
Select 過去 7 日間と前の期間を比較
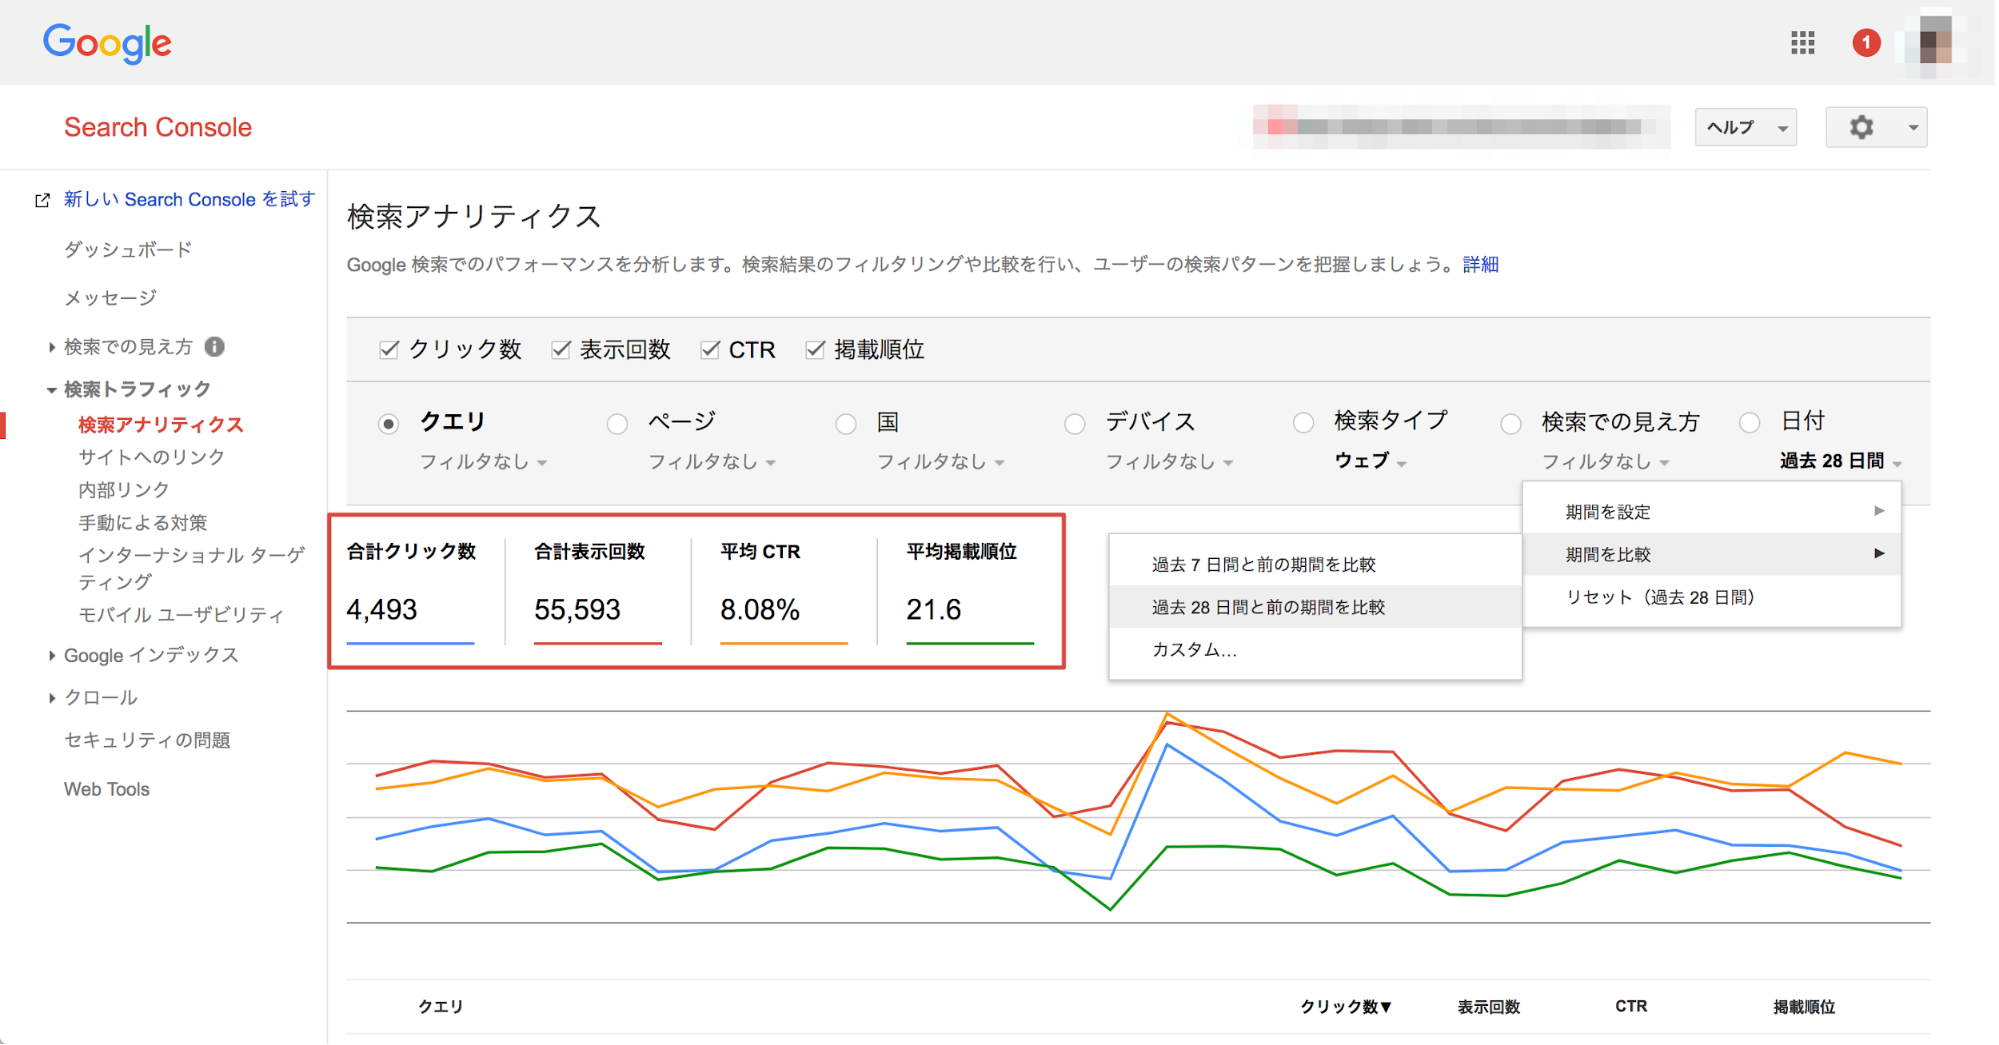[1315, 565]
